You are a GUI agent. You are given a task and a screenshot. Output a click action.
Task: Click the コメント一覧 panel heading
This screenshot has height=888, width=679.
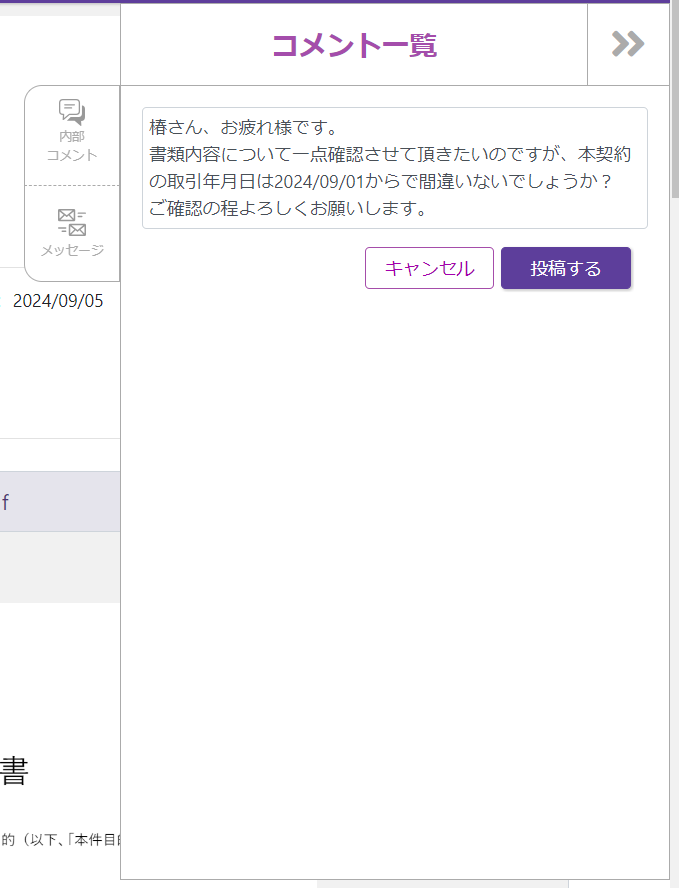click(354, 45)
